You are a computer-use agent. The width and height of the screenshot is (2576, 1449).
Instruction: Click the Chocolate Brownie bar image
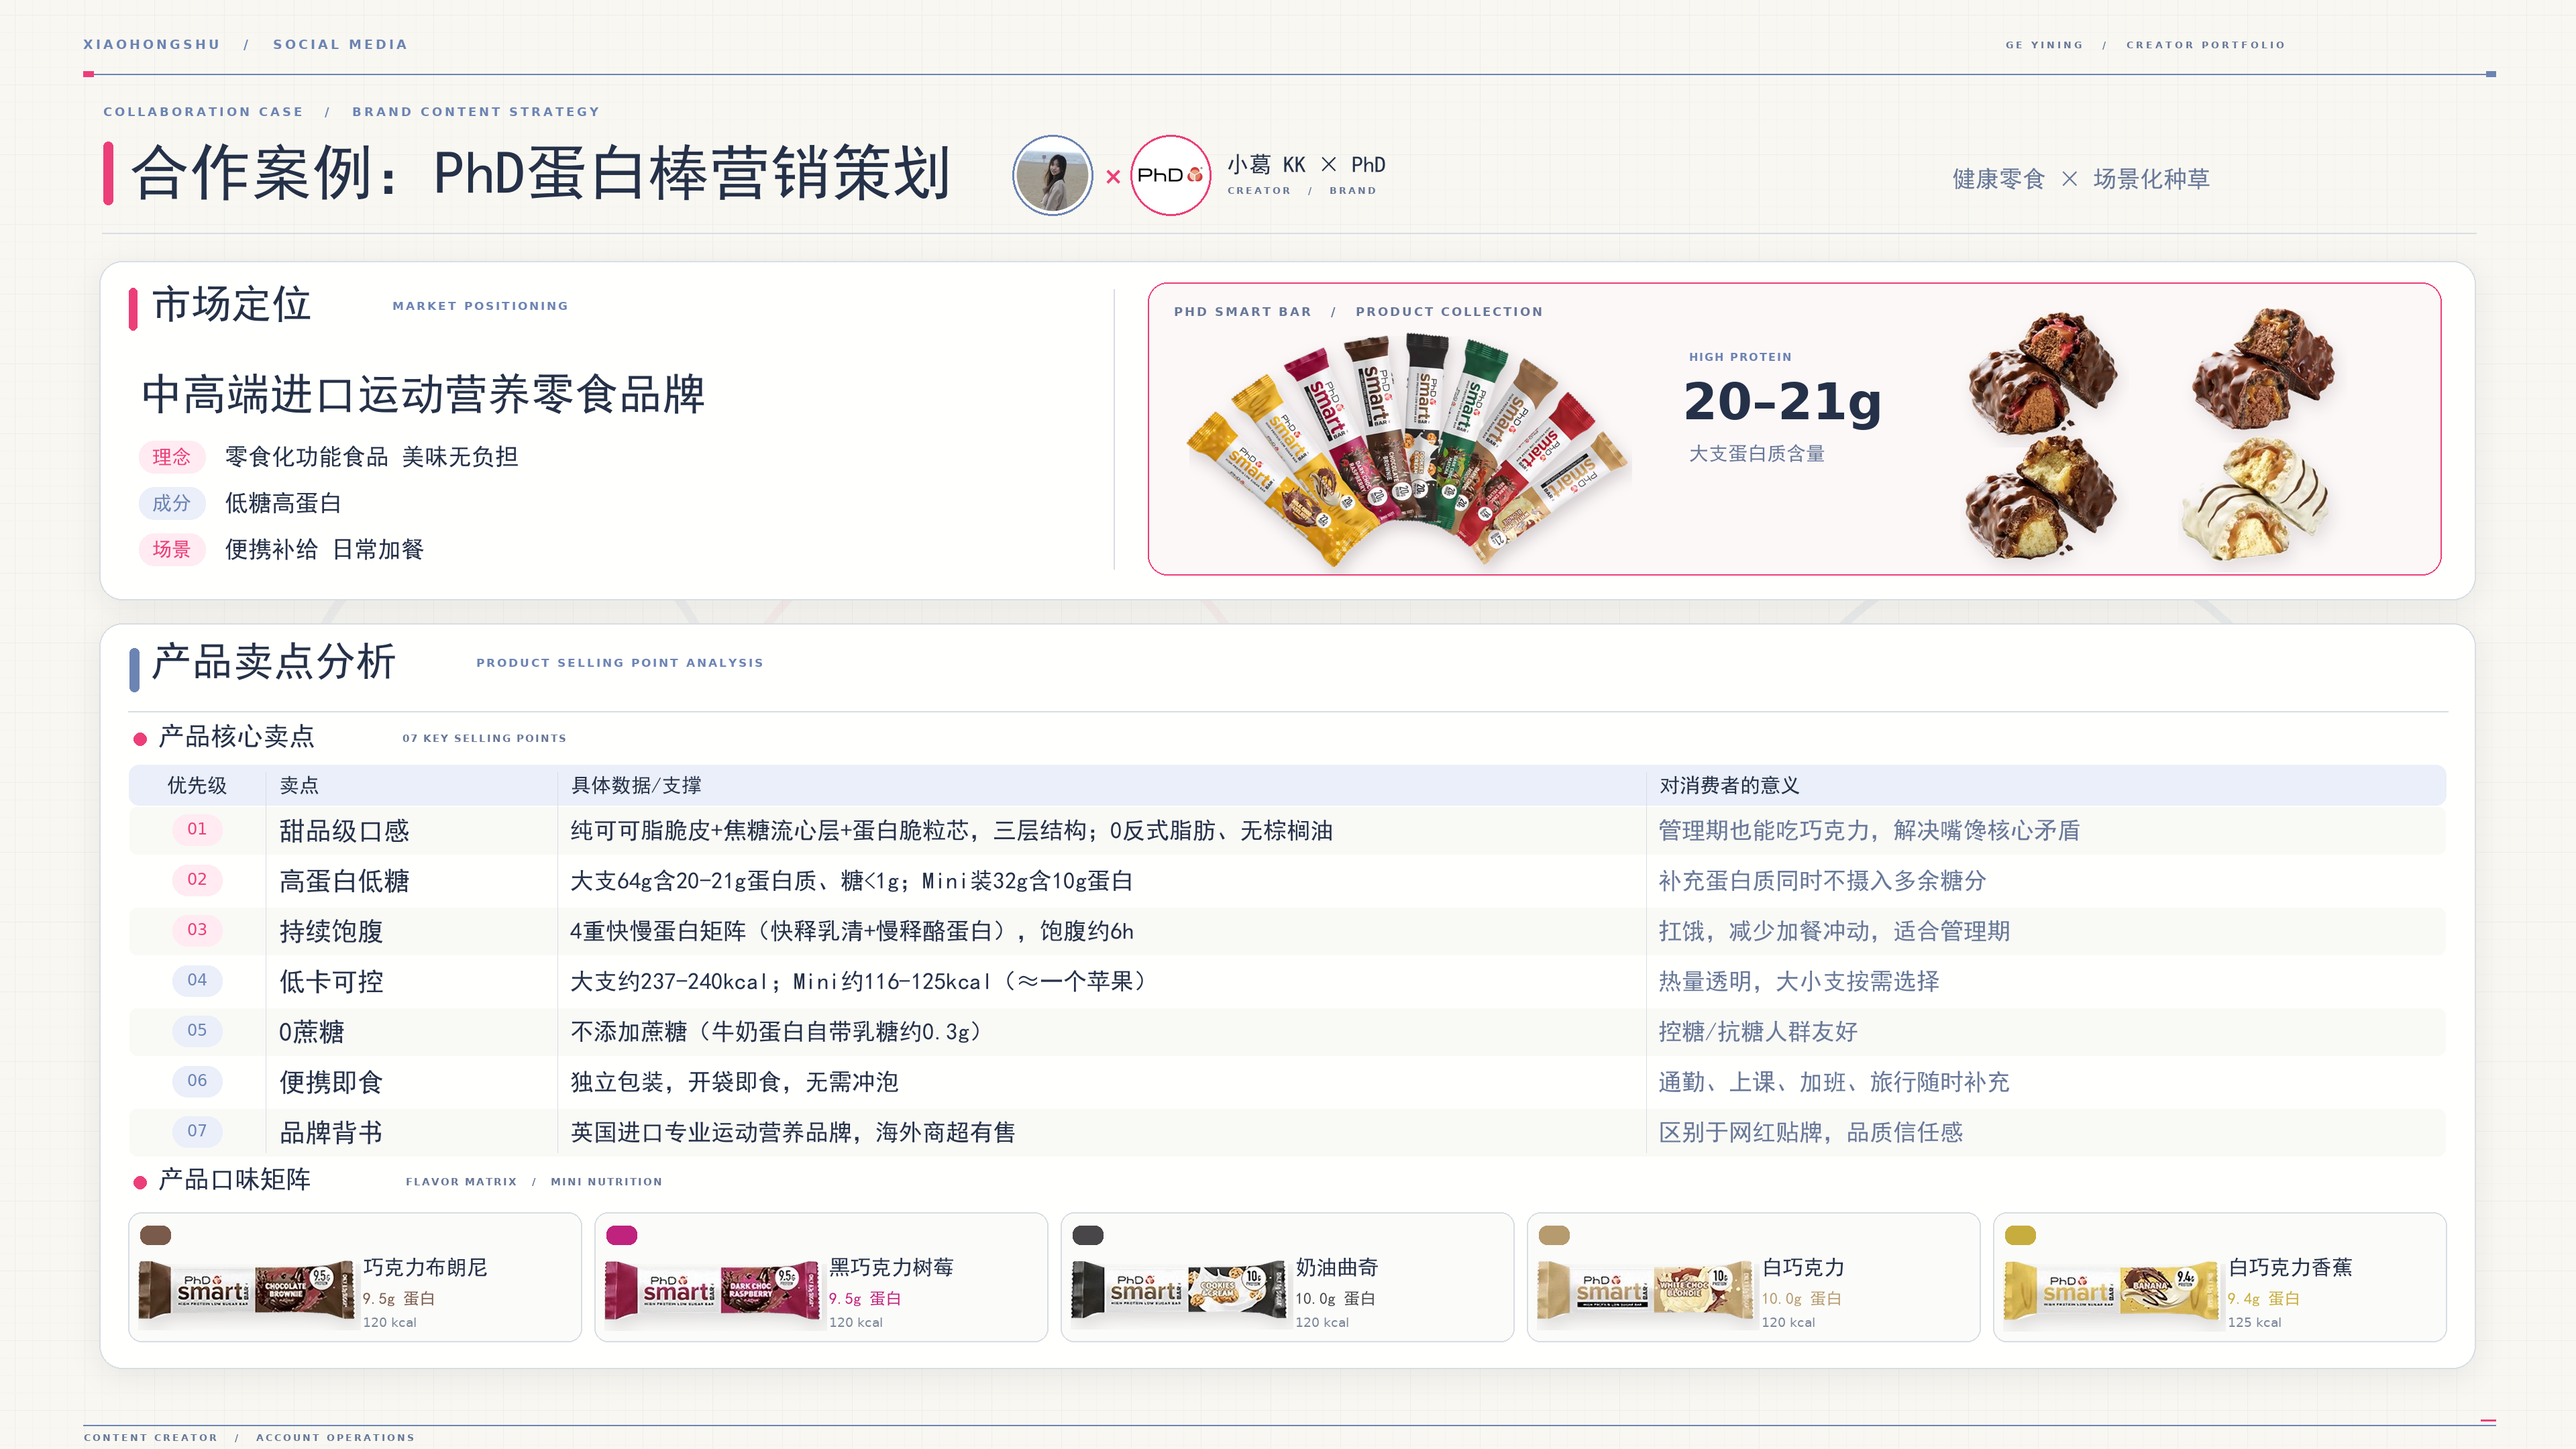(246, 1291)
